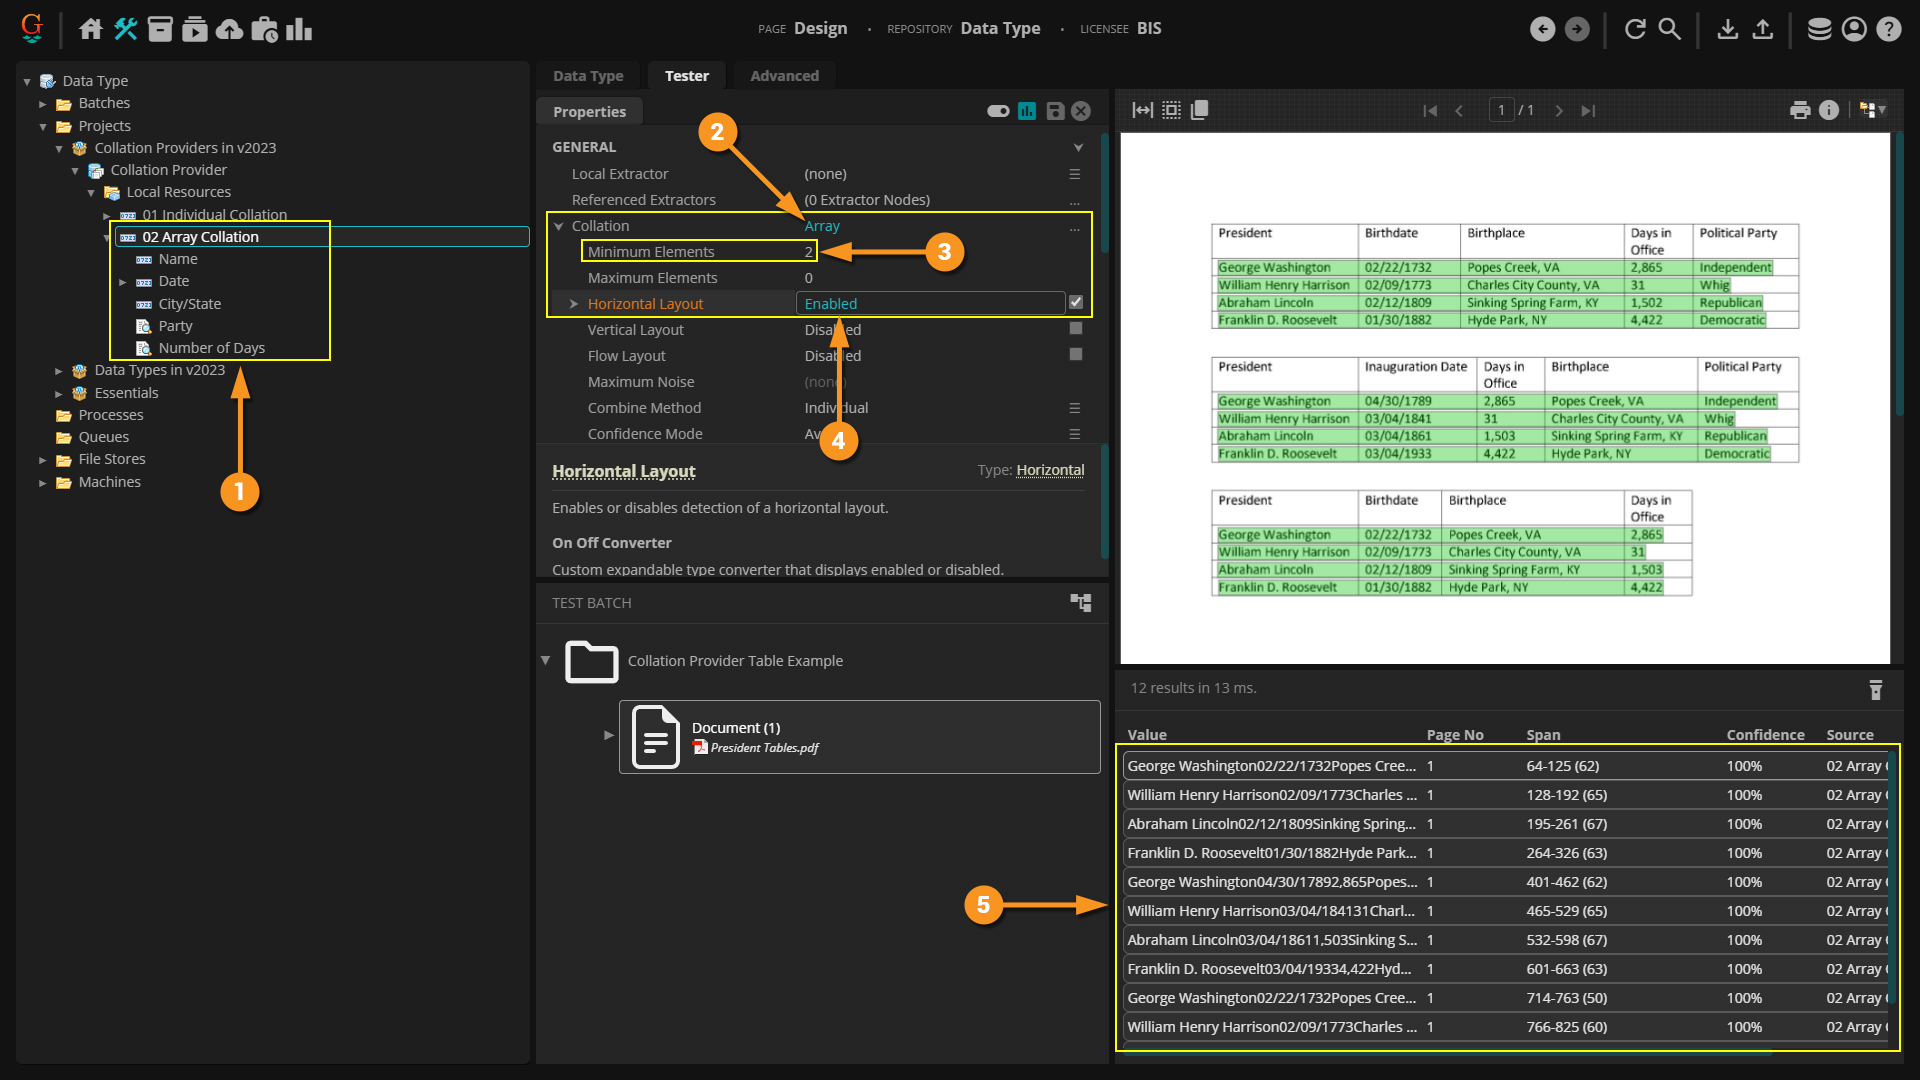Save properties using the disk icon
The height and width of the screenshot is (1080, 1920).
coord(1055,111)
